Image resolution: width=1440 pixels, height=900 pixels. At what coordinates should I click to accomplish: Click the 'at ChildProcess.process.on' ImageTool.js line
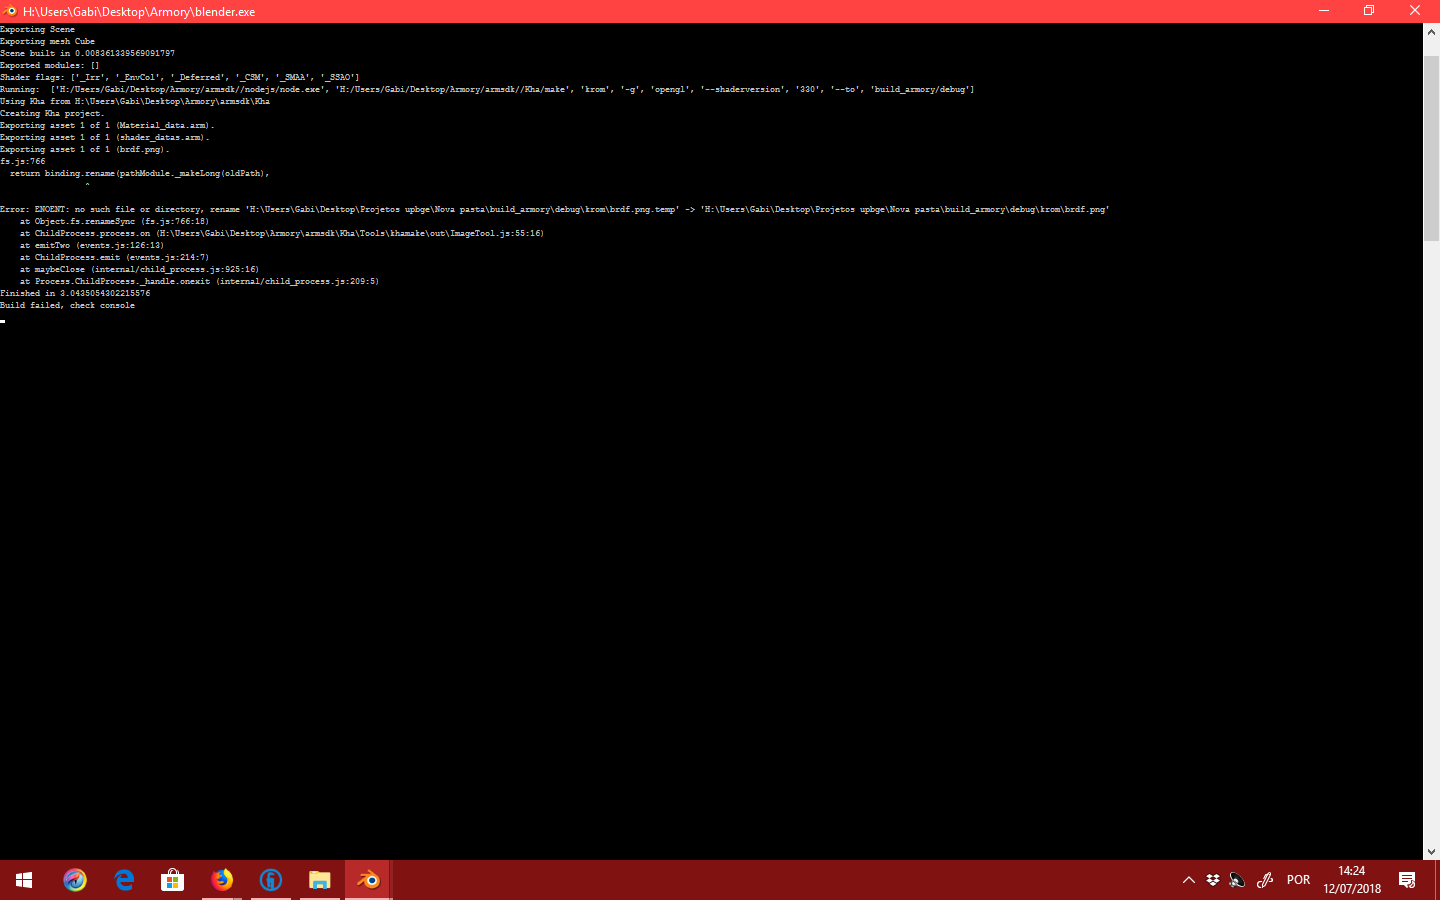[x=282, y=233]
